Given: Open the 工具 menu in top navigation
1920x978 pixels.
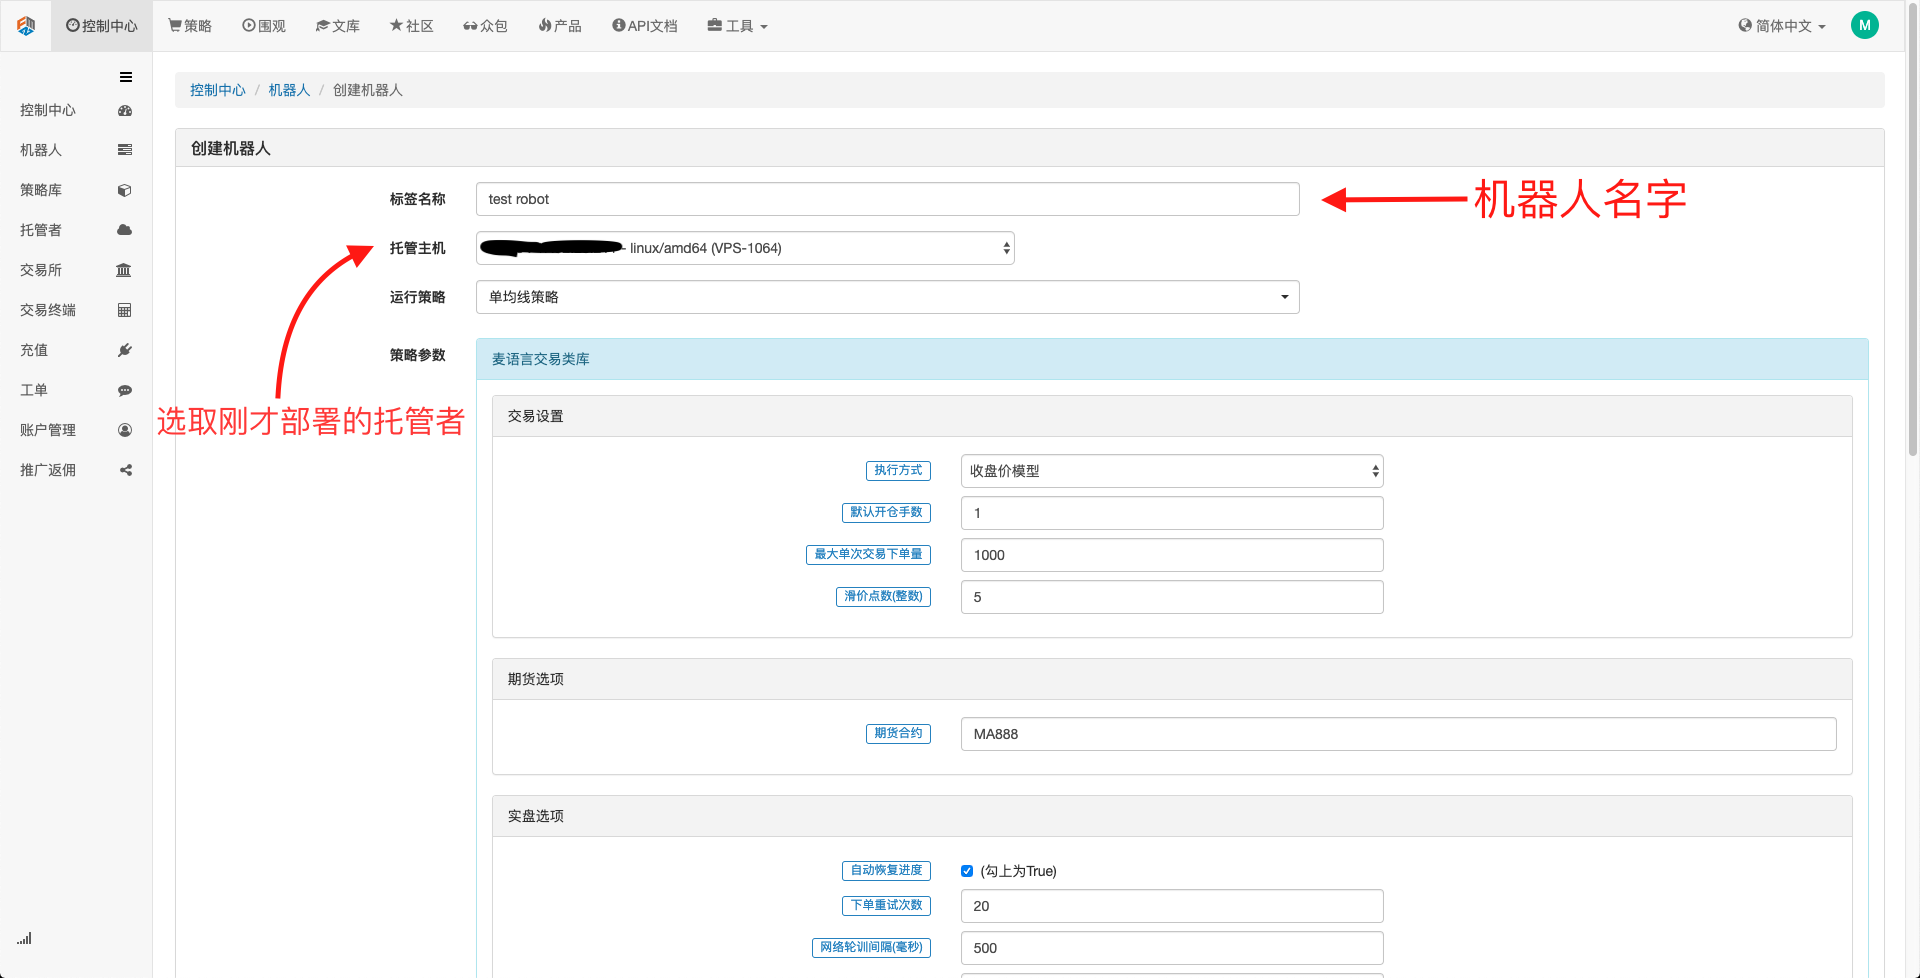Looking at the screenshot, I should [738, 26].
